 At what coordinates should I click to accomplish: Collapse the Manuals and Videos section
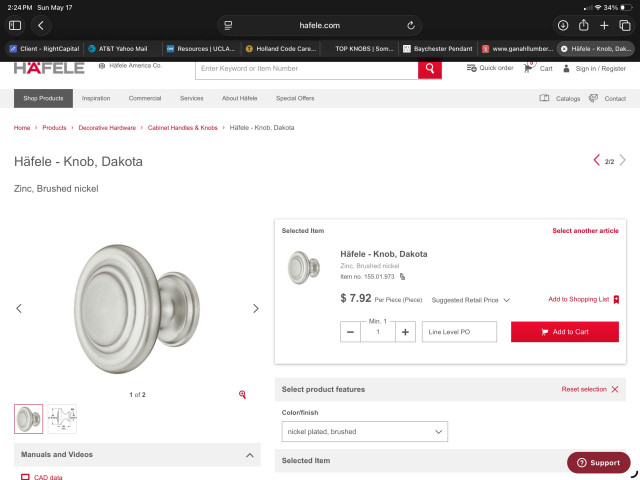click(250, 455)
